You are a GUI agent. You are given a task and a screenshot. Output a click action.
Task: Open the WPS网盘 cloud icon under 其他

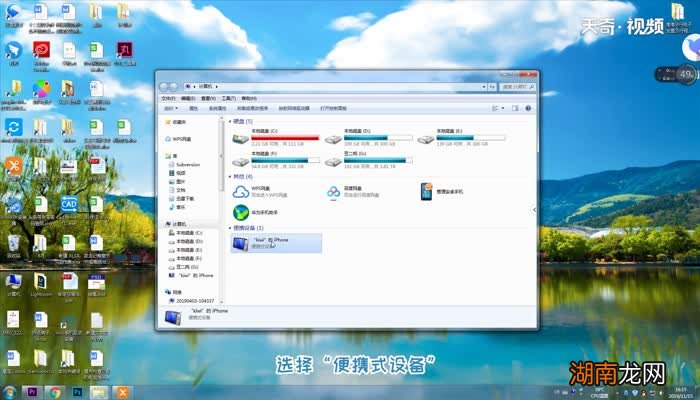(x=241, y=192)
